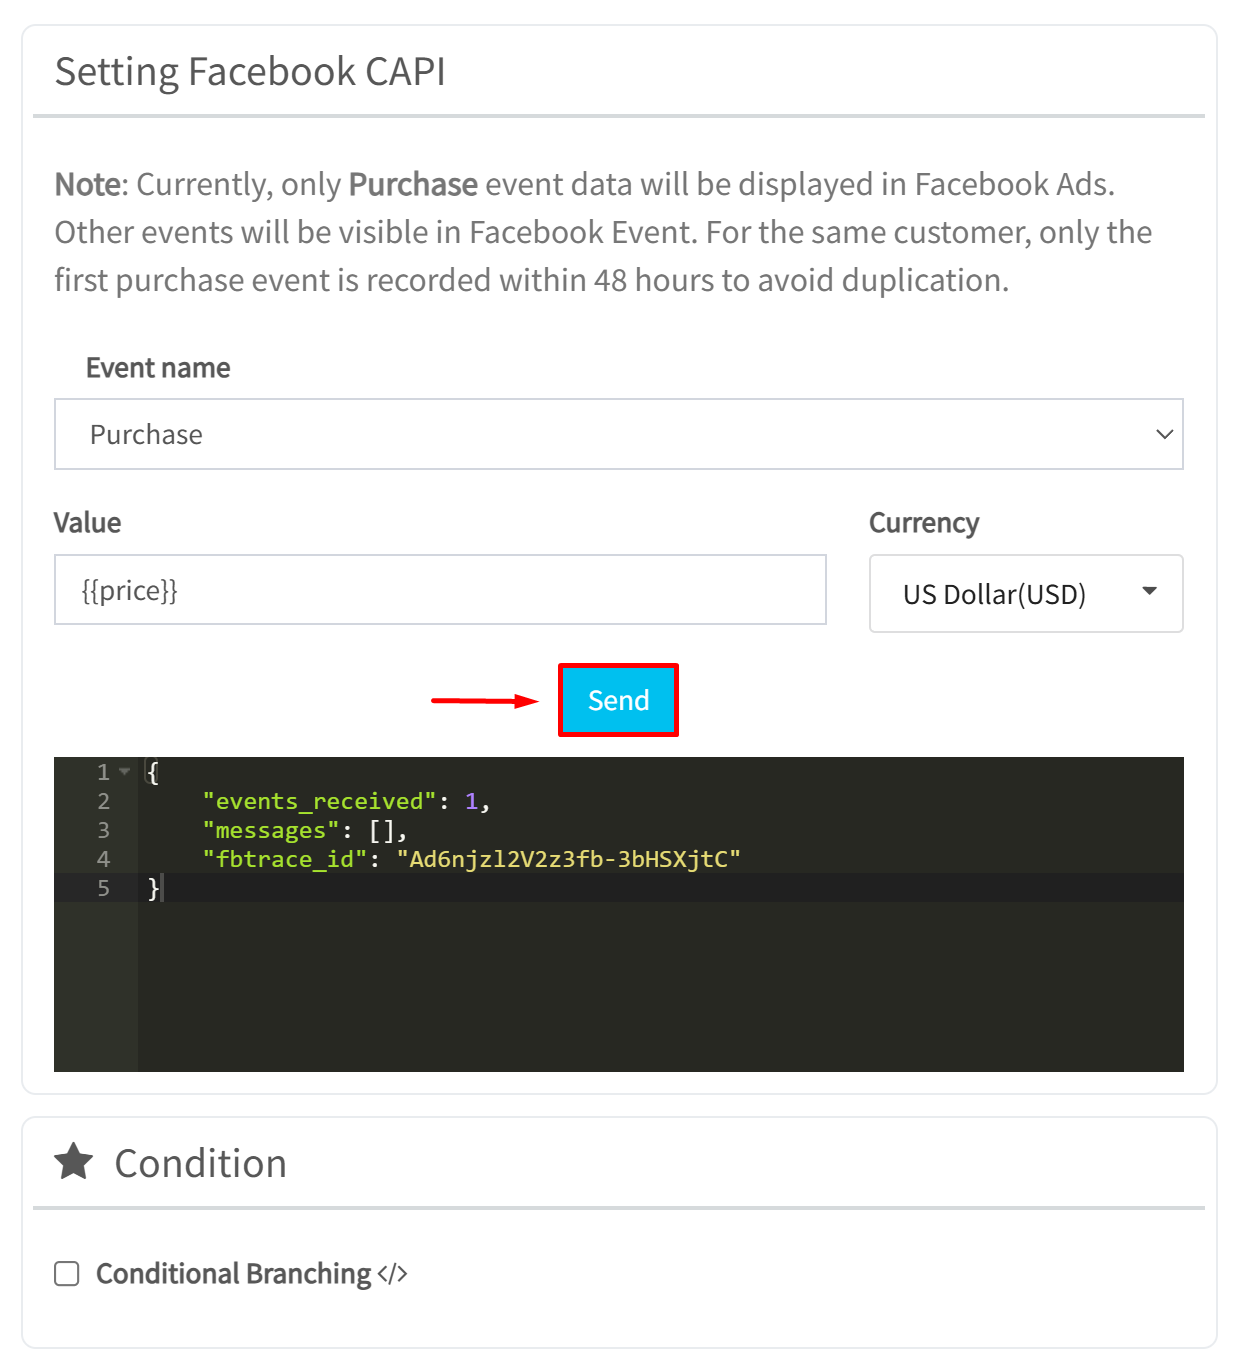
Task: Click the fbtrace_id value "Ad6njzl2V2z3fb-3bHSXjtC"
Action: (x=569, y=859)
